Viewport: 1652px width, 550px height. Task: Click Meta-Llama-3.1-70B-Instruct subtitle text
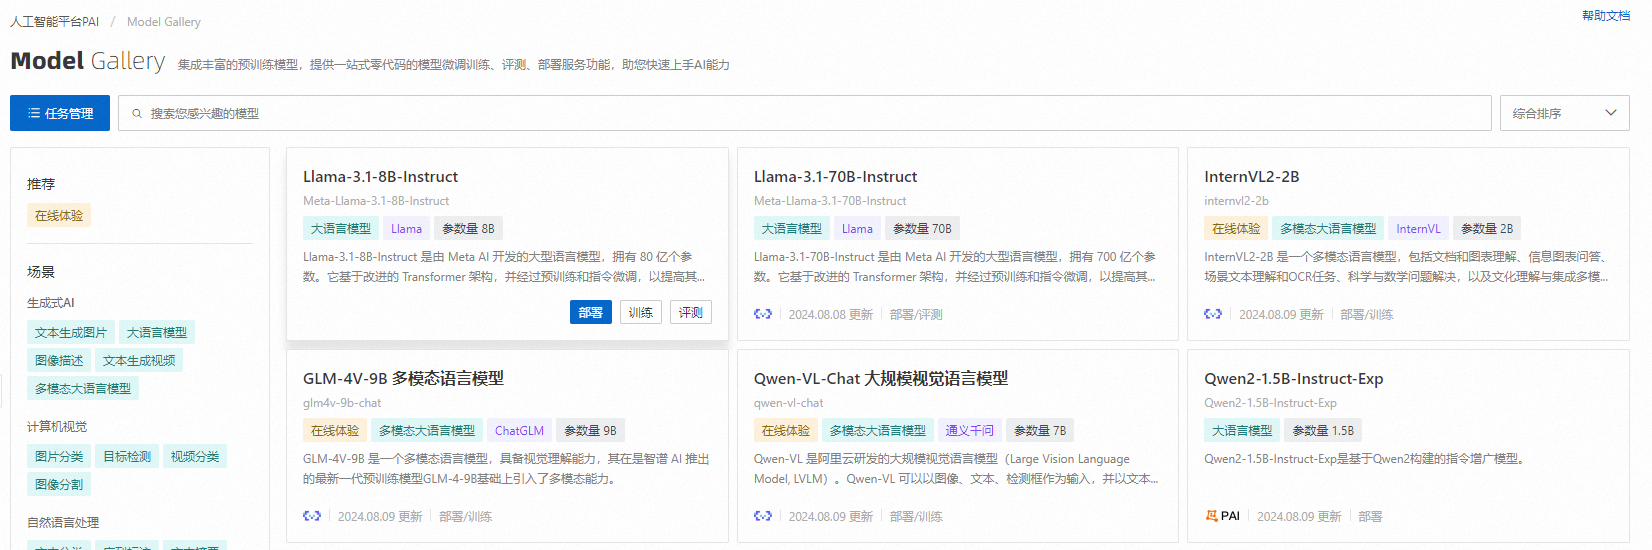[x=830, y=201]
